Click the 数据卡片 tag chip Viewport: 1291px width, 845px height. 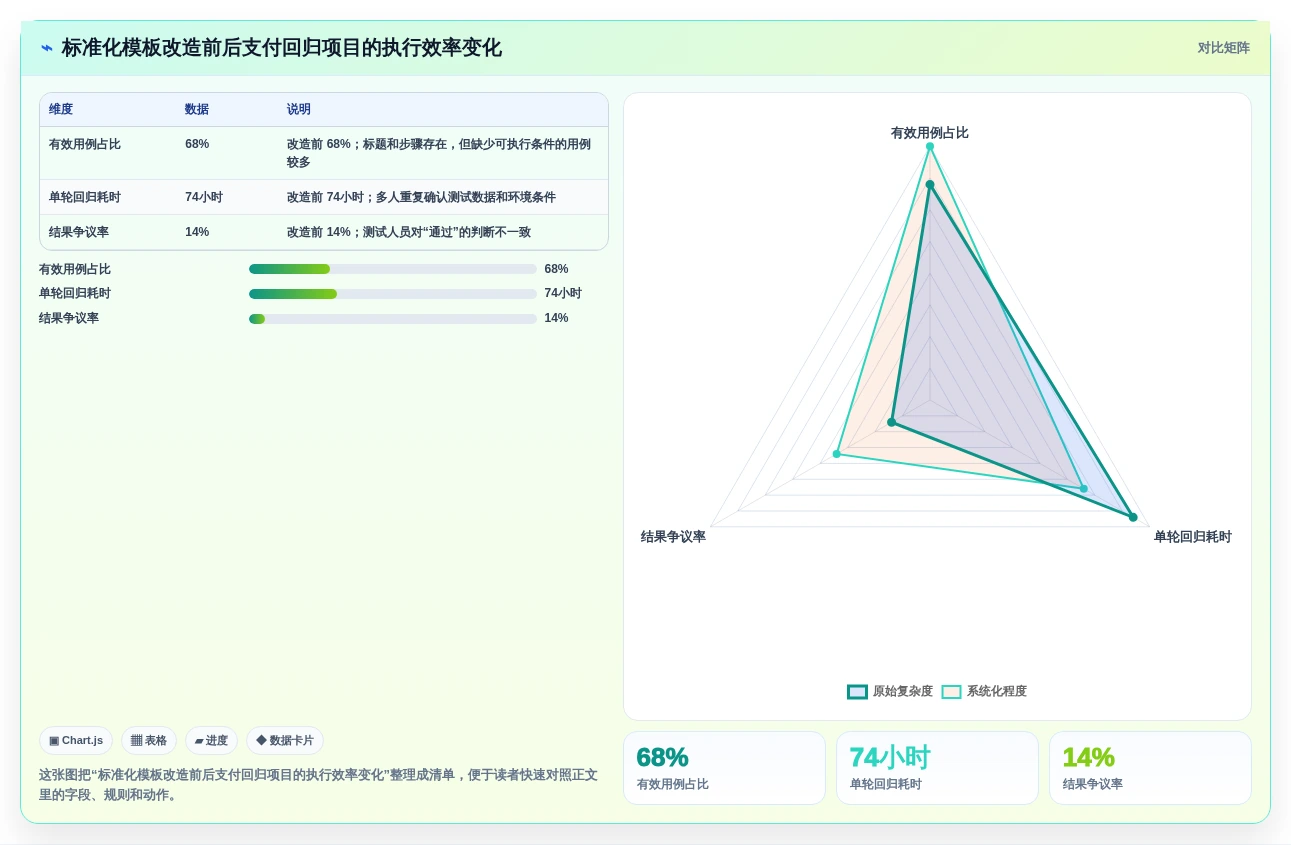[285, 740]
